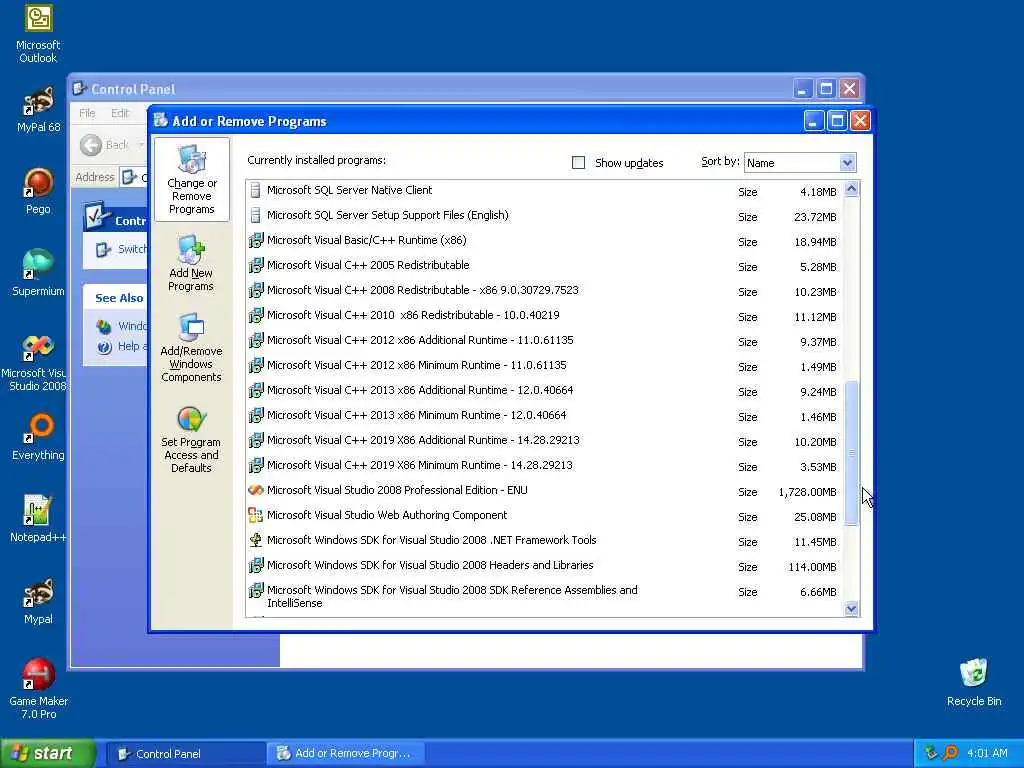The image size is (1024, 768).
Task: Click icon of Windows SDK .NET Framework Tools
Action: pos(255,540)
